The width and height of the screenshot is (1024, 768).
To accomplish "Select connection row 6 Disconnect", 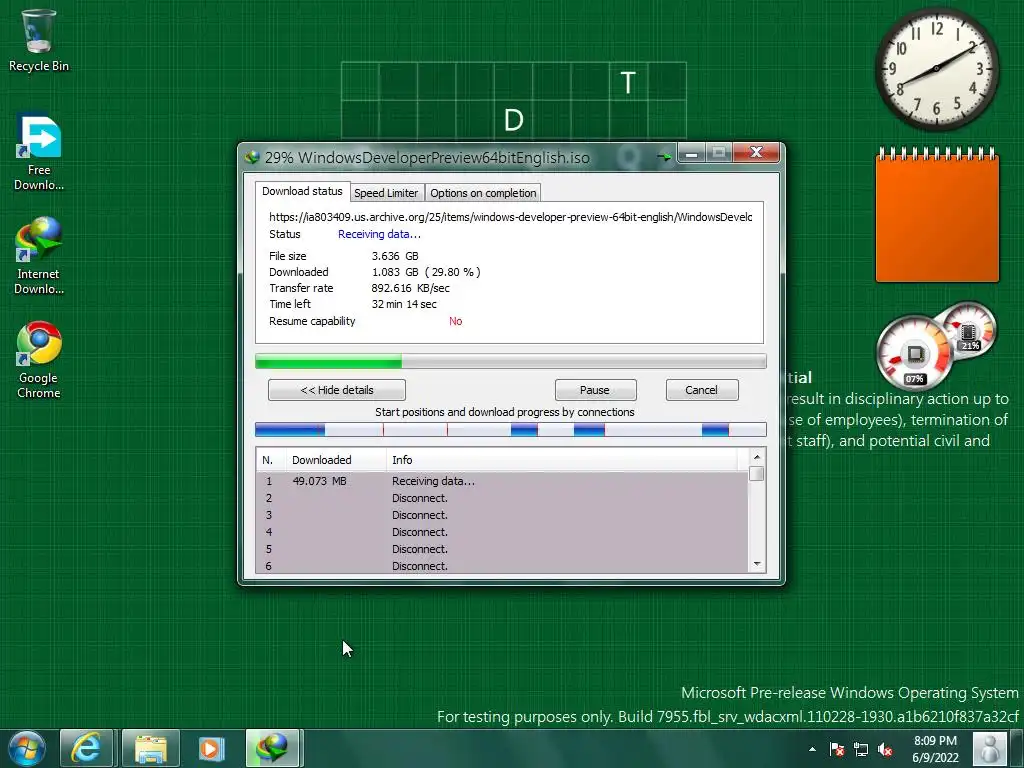I will (502, 566).
